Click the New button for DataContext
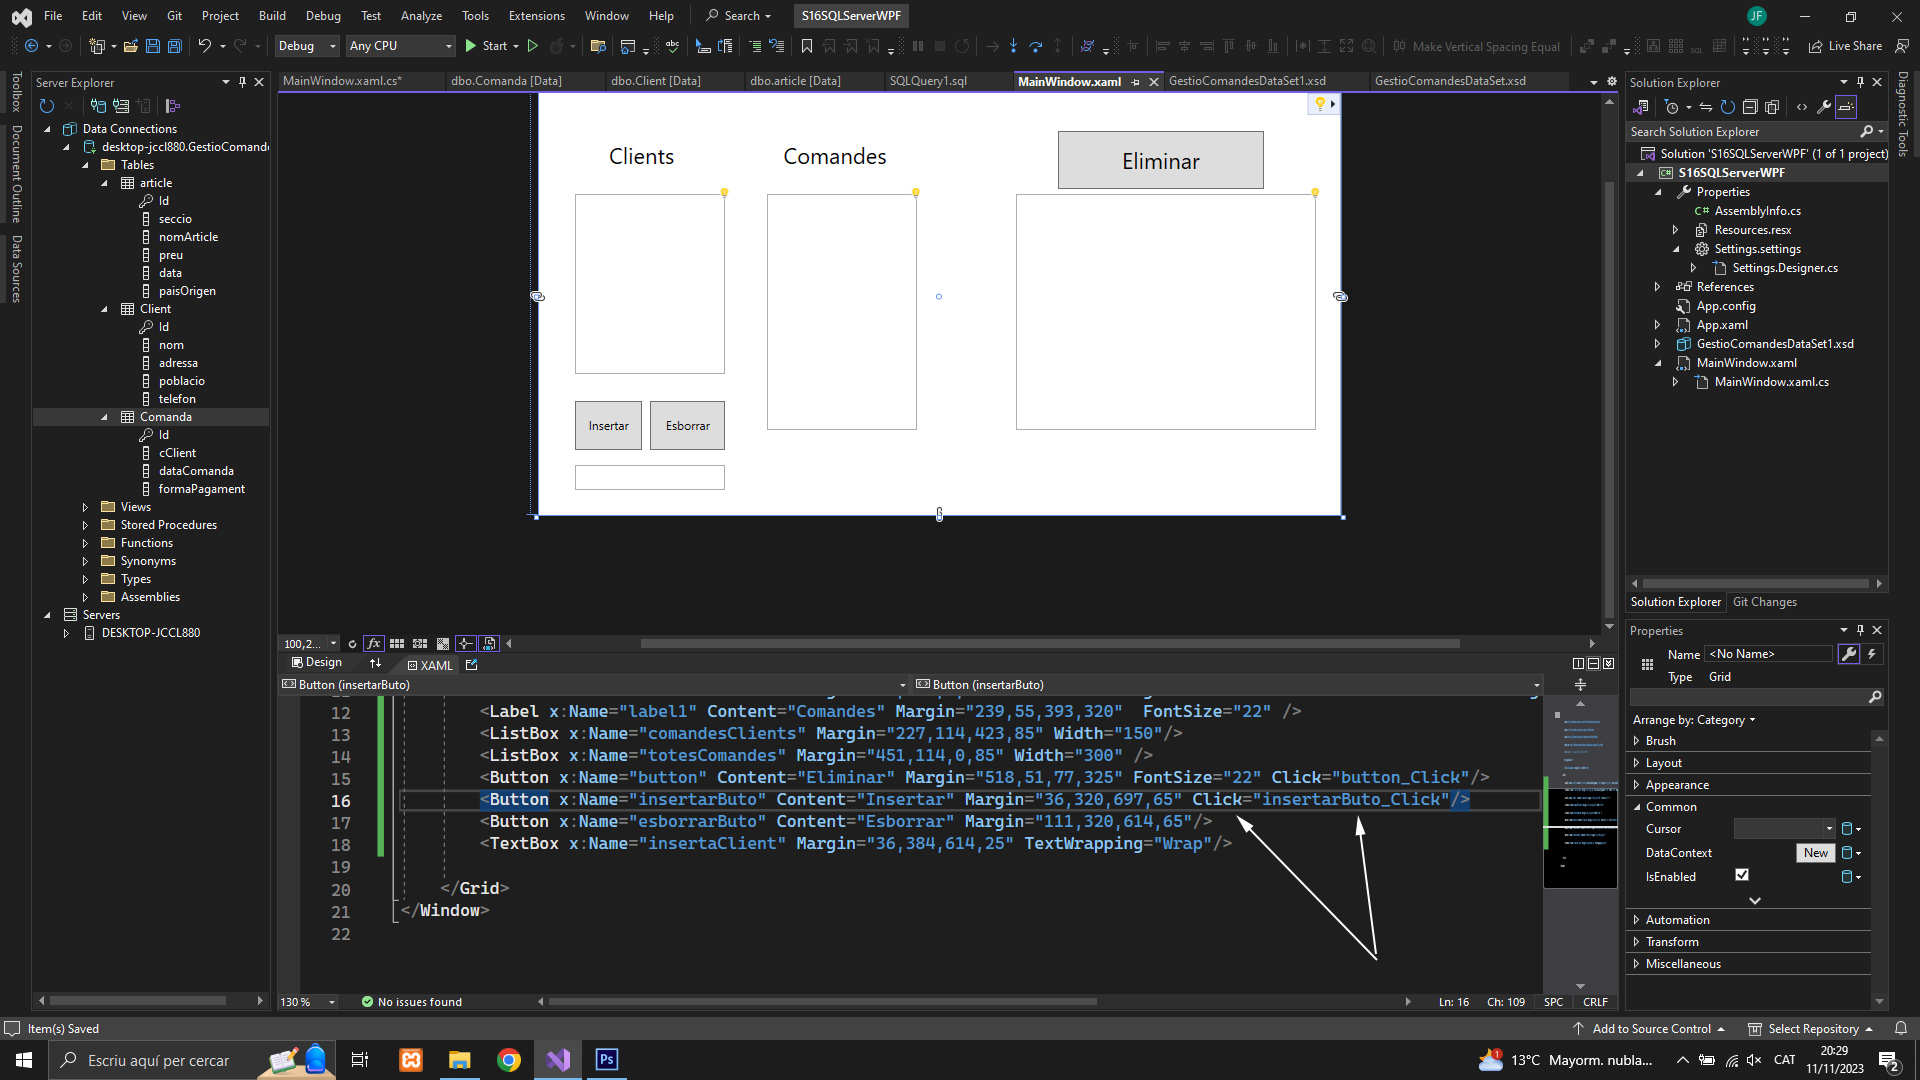1920x1080 pixels. pyautogui.click(x=1816, y=853)
